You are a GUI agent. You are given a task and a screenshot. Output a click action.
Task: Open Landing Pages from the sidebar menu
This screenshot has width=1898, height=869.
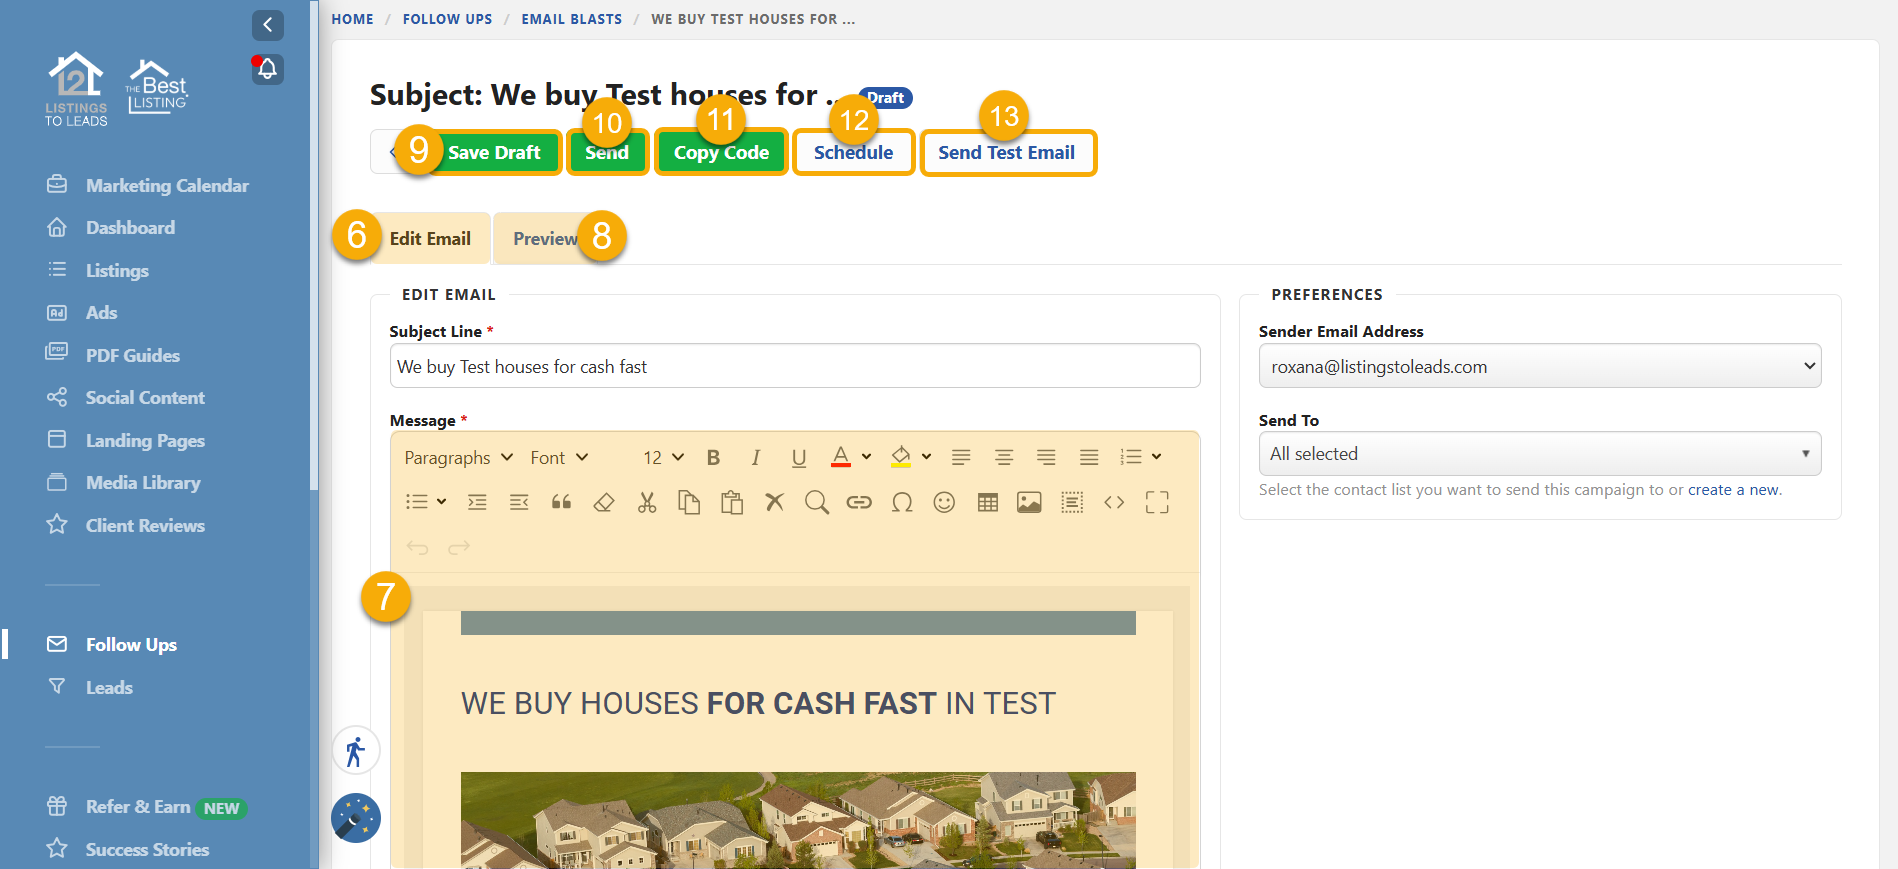[145, 440]
